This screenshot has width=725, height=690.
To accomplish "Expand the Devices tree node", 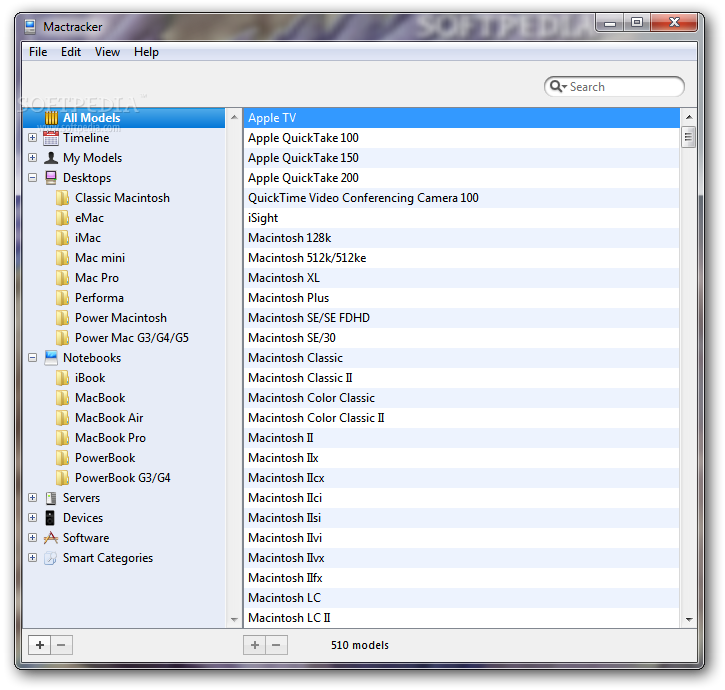I will [x=32, y=518].
